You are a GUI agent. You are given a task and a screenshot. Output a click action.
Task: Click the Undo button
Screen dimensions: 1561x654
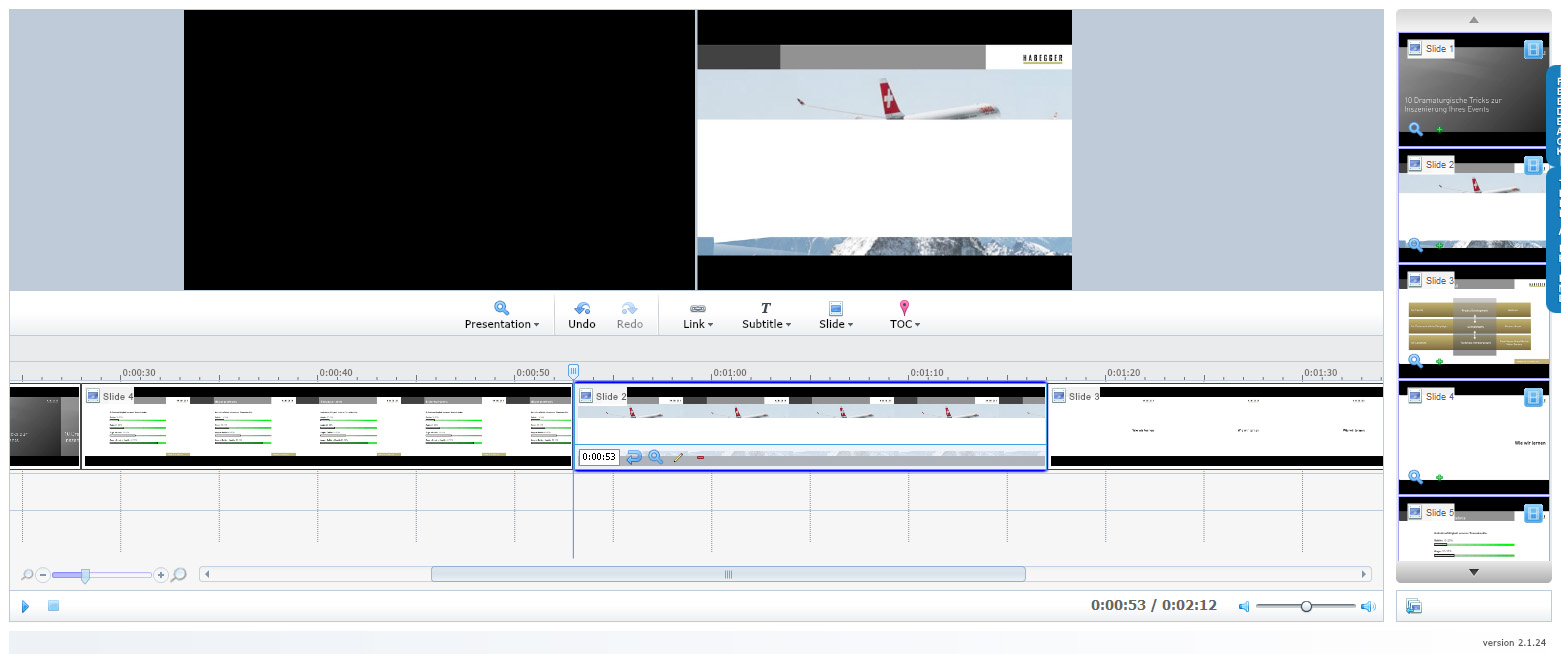(x=581, y=314)
